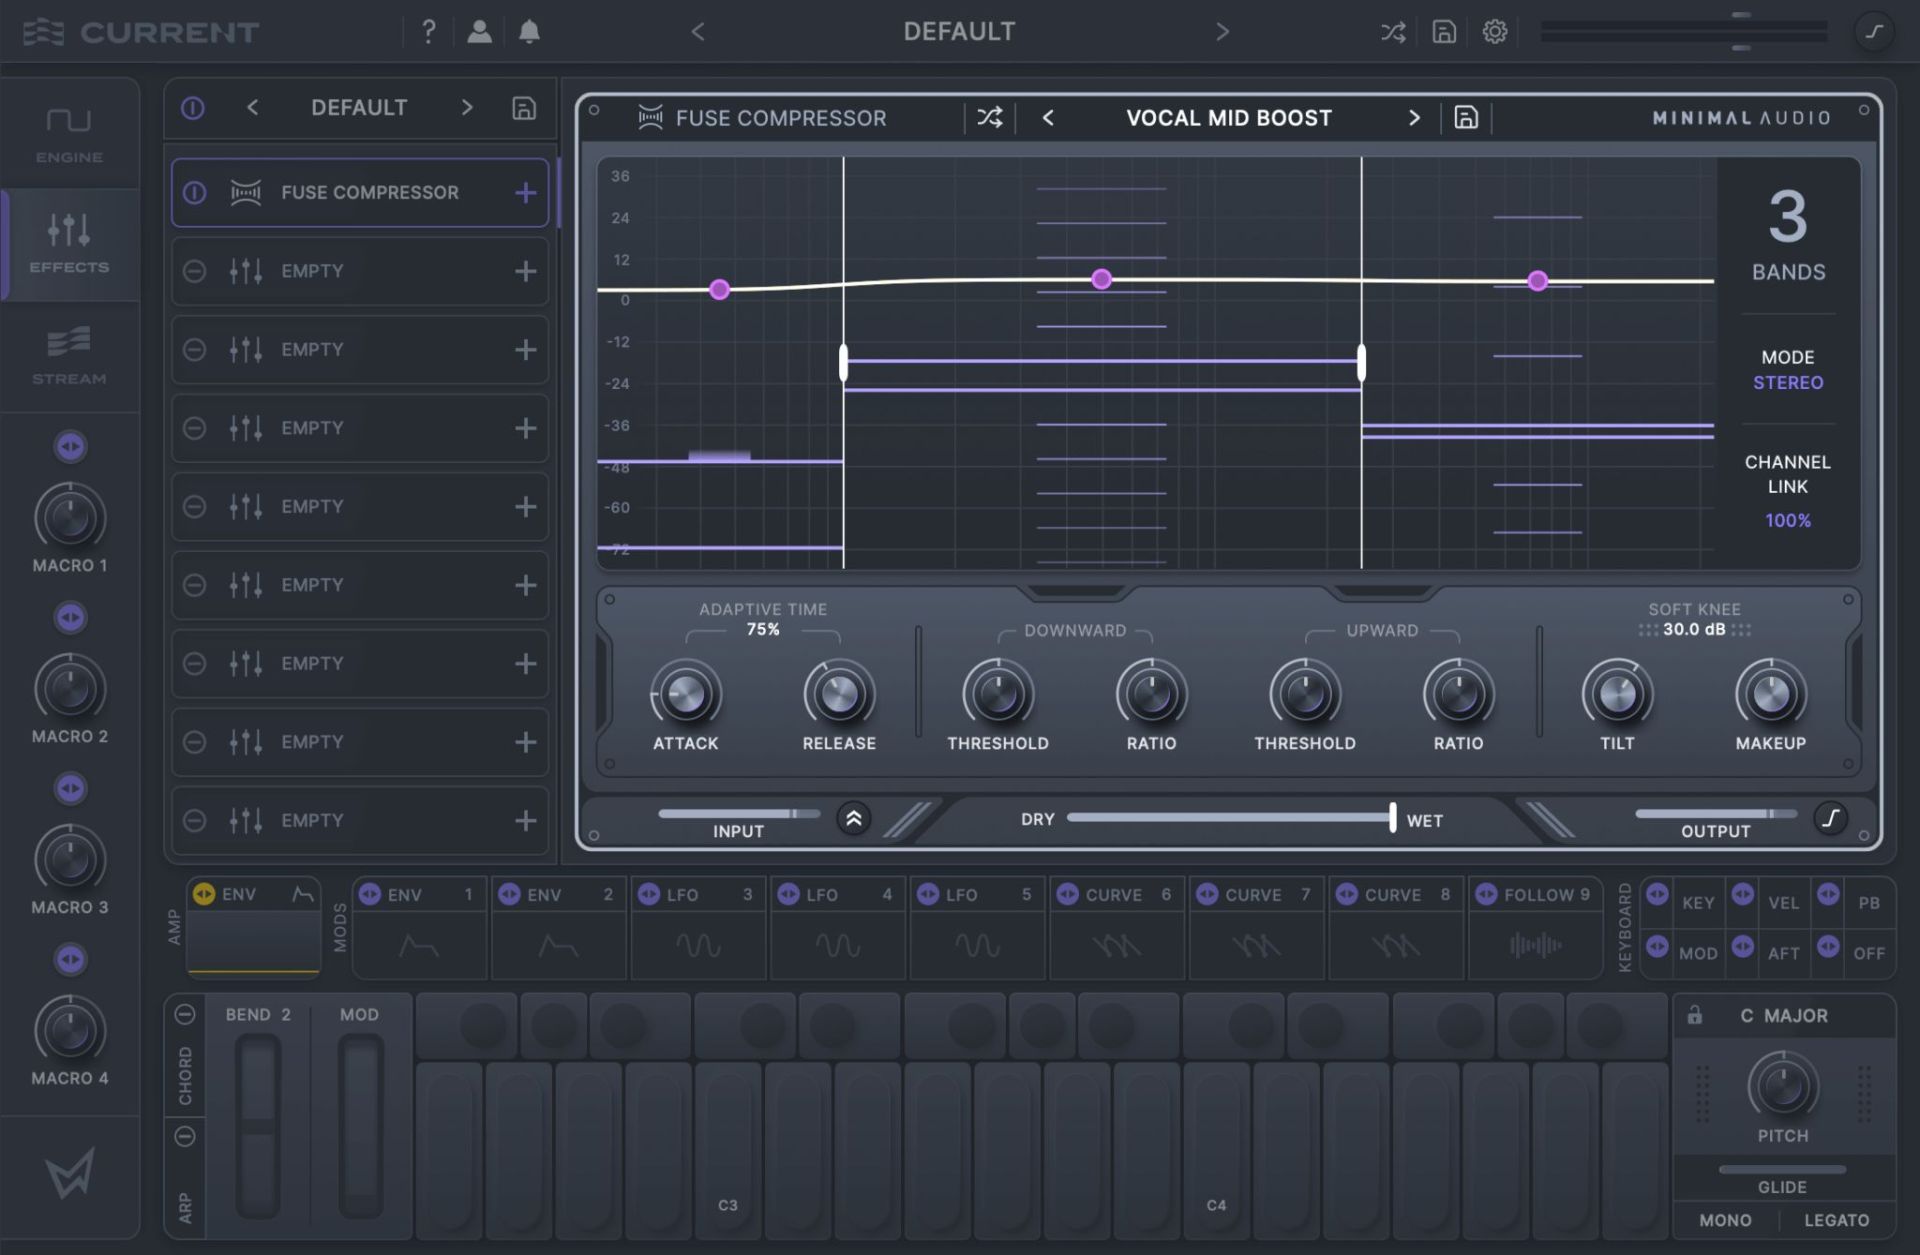This screenshot has height=1255, width=1920.
Task: Toggle the scale lock icon near C MAJOR
Action: click(x=1694, y=1015)
